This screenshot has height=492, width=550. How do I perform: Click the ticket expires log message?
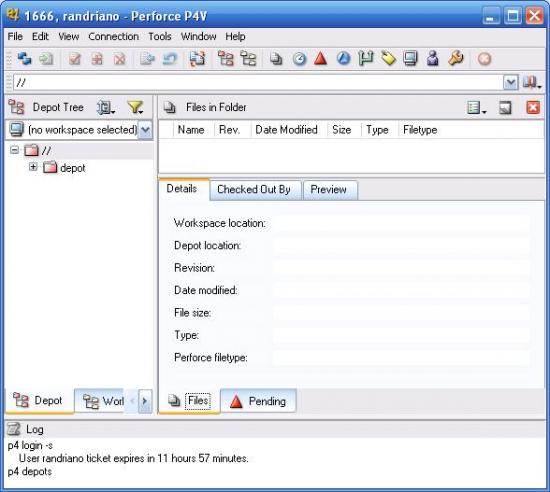pos(134,458)
